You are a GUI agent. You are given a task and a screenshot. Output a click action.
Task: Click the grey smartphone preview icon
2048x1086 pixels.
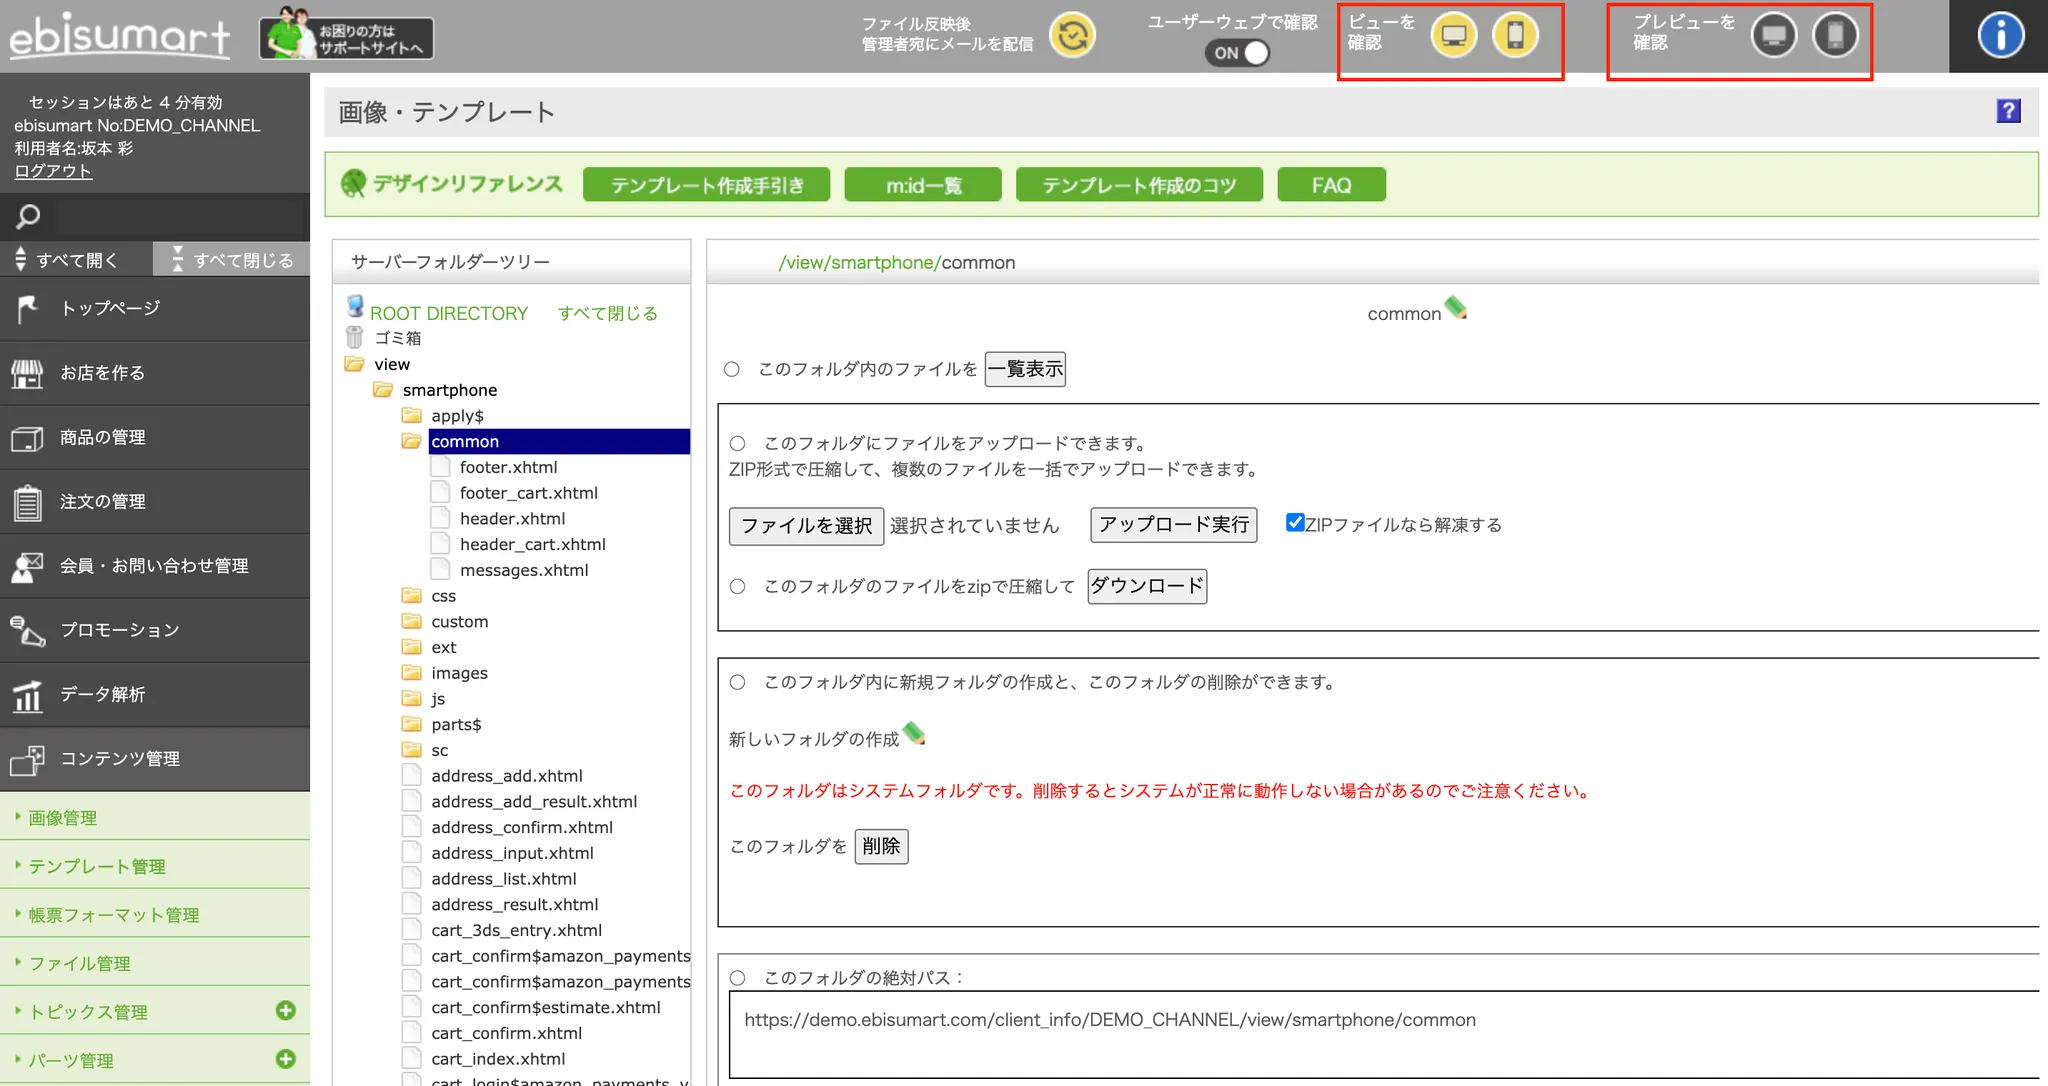(1835, 36)
